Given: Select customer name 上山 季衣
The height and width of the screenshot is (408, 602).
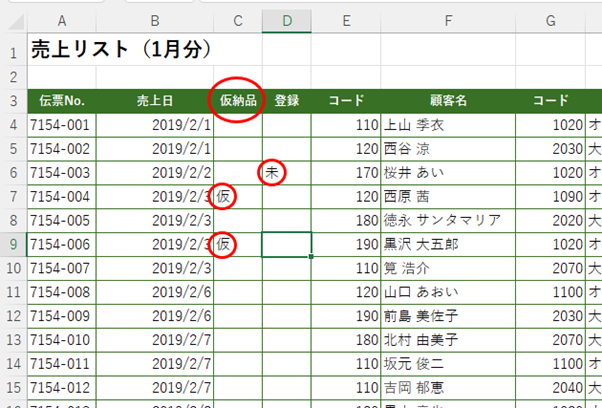Looking at the screenshot, I should tap(448, 125).
